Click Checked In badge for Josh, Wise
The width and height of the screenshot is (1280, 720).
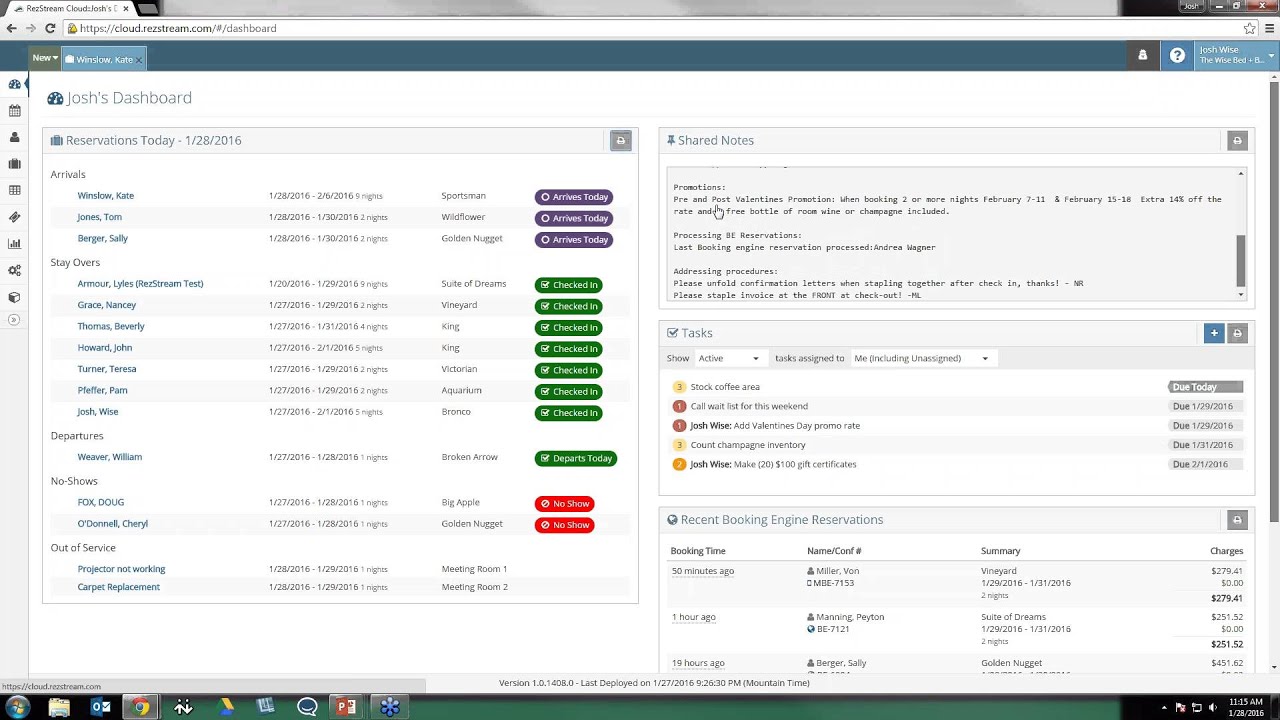pyautogui.click(x=568, y=413)
